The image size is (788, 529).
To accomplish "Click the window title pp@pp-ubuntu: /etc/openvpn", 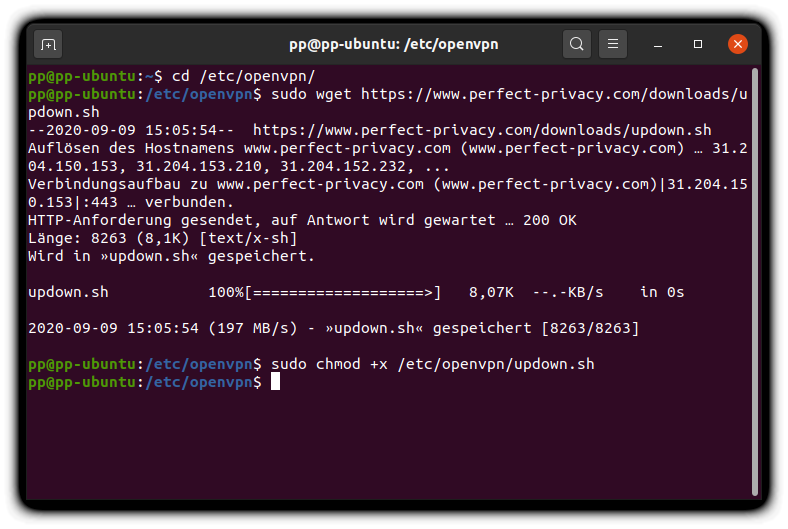I will coord(393,44).
